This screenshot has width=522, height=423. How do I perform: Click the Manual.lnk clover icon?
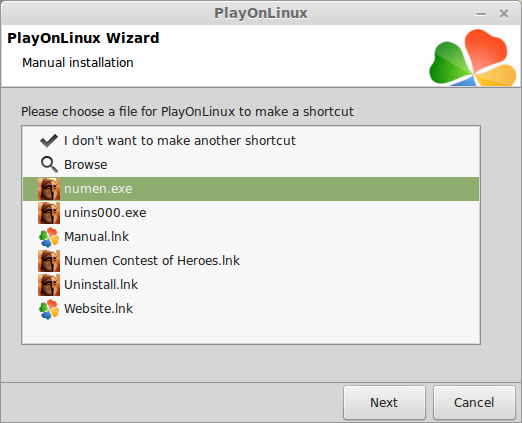tap(49, 237)
